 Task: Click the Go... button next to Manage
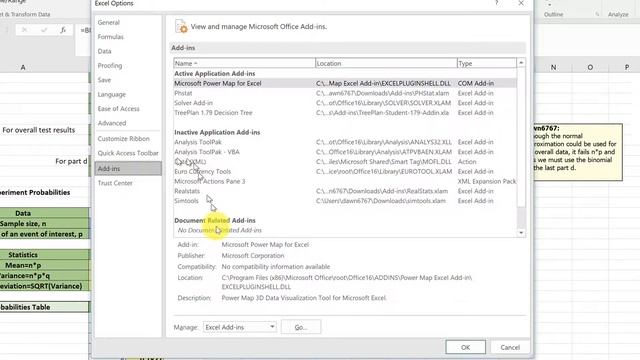click(301, 327)
